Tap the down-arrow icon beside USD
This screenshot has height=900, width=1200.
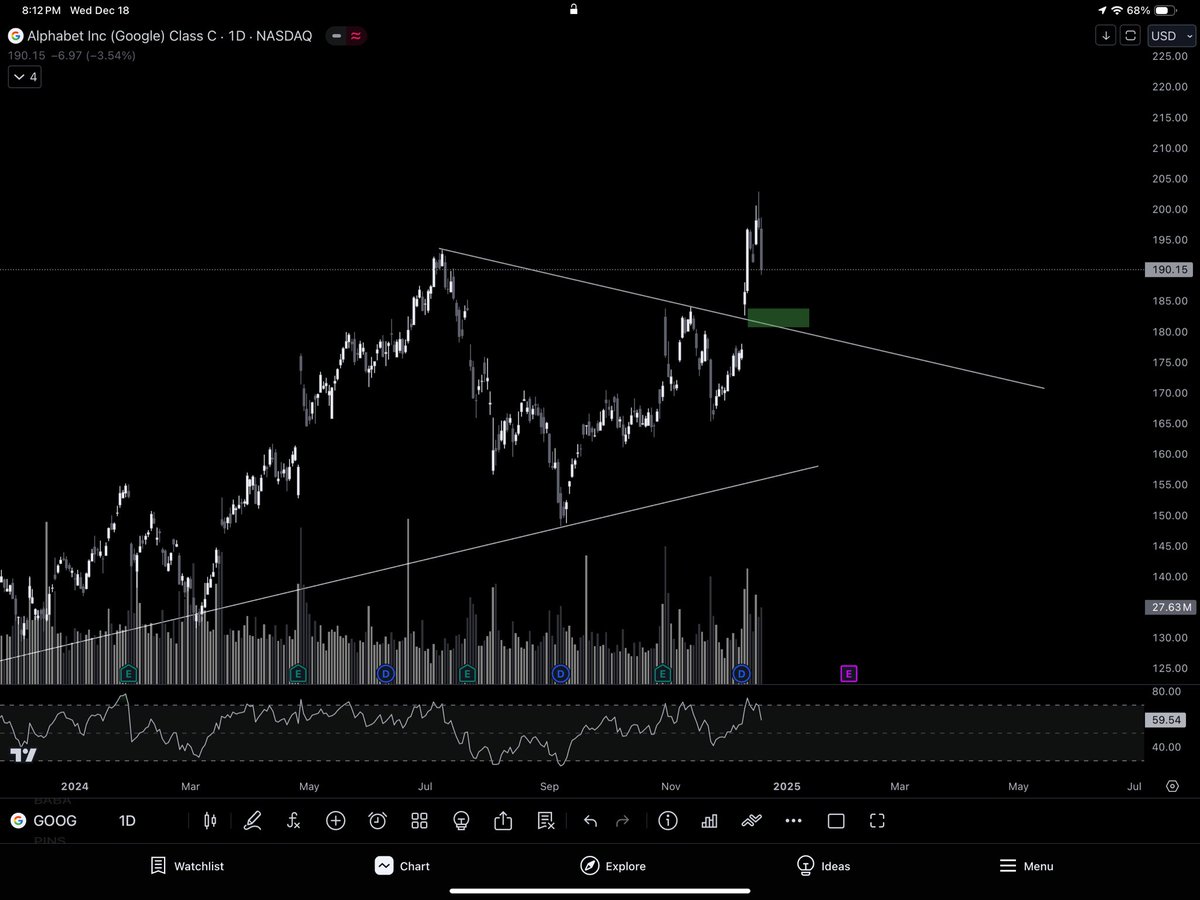[x=1106, y=35]
